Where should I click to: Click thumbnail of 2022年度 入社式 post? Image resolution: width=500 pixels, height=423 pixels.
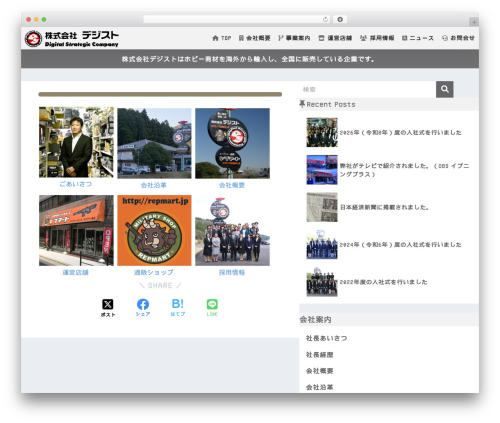(322, 282)
